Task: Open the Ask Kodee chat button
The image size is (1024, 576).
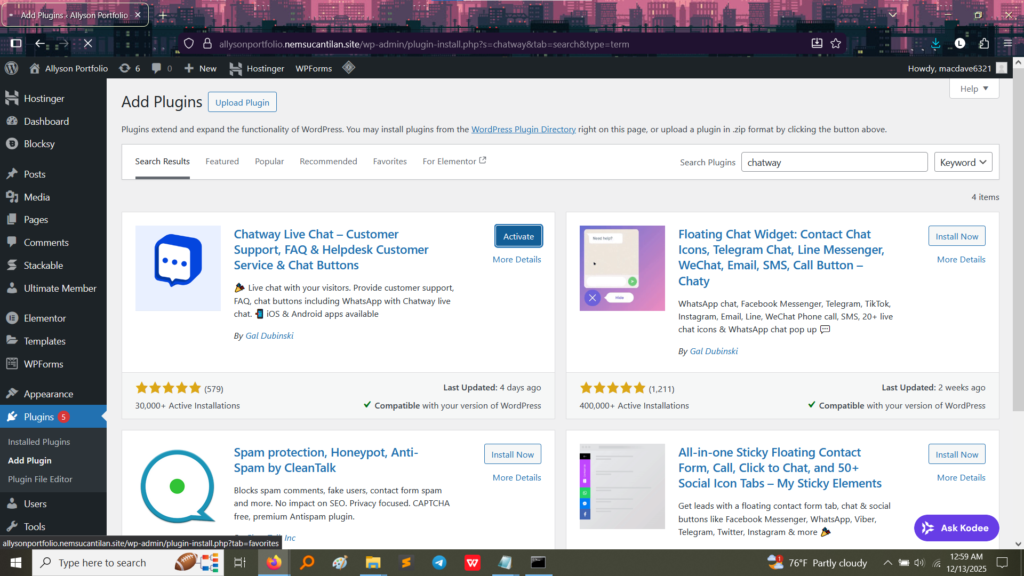Action: coord(956,527)
